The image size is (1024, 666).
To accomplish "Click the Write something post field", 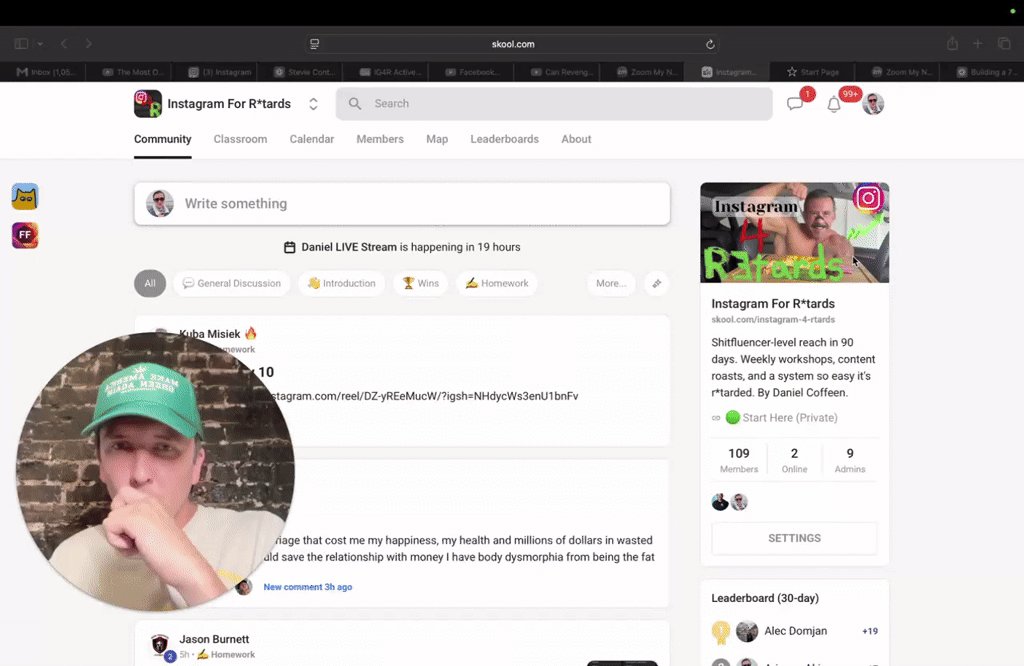I will coord(402,204).
